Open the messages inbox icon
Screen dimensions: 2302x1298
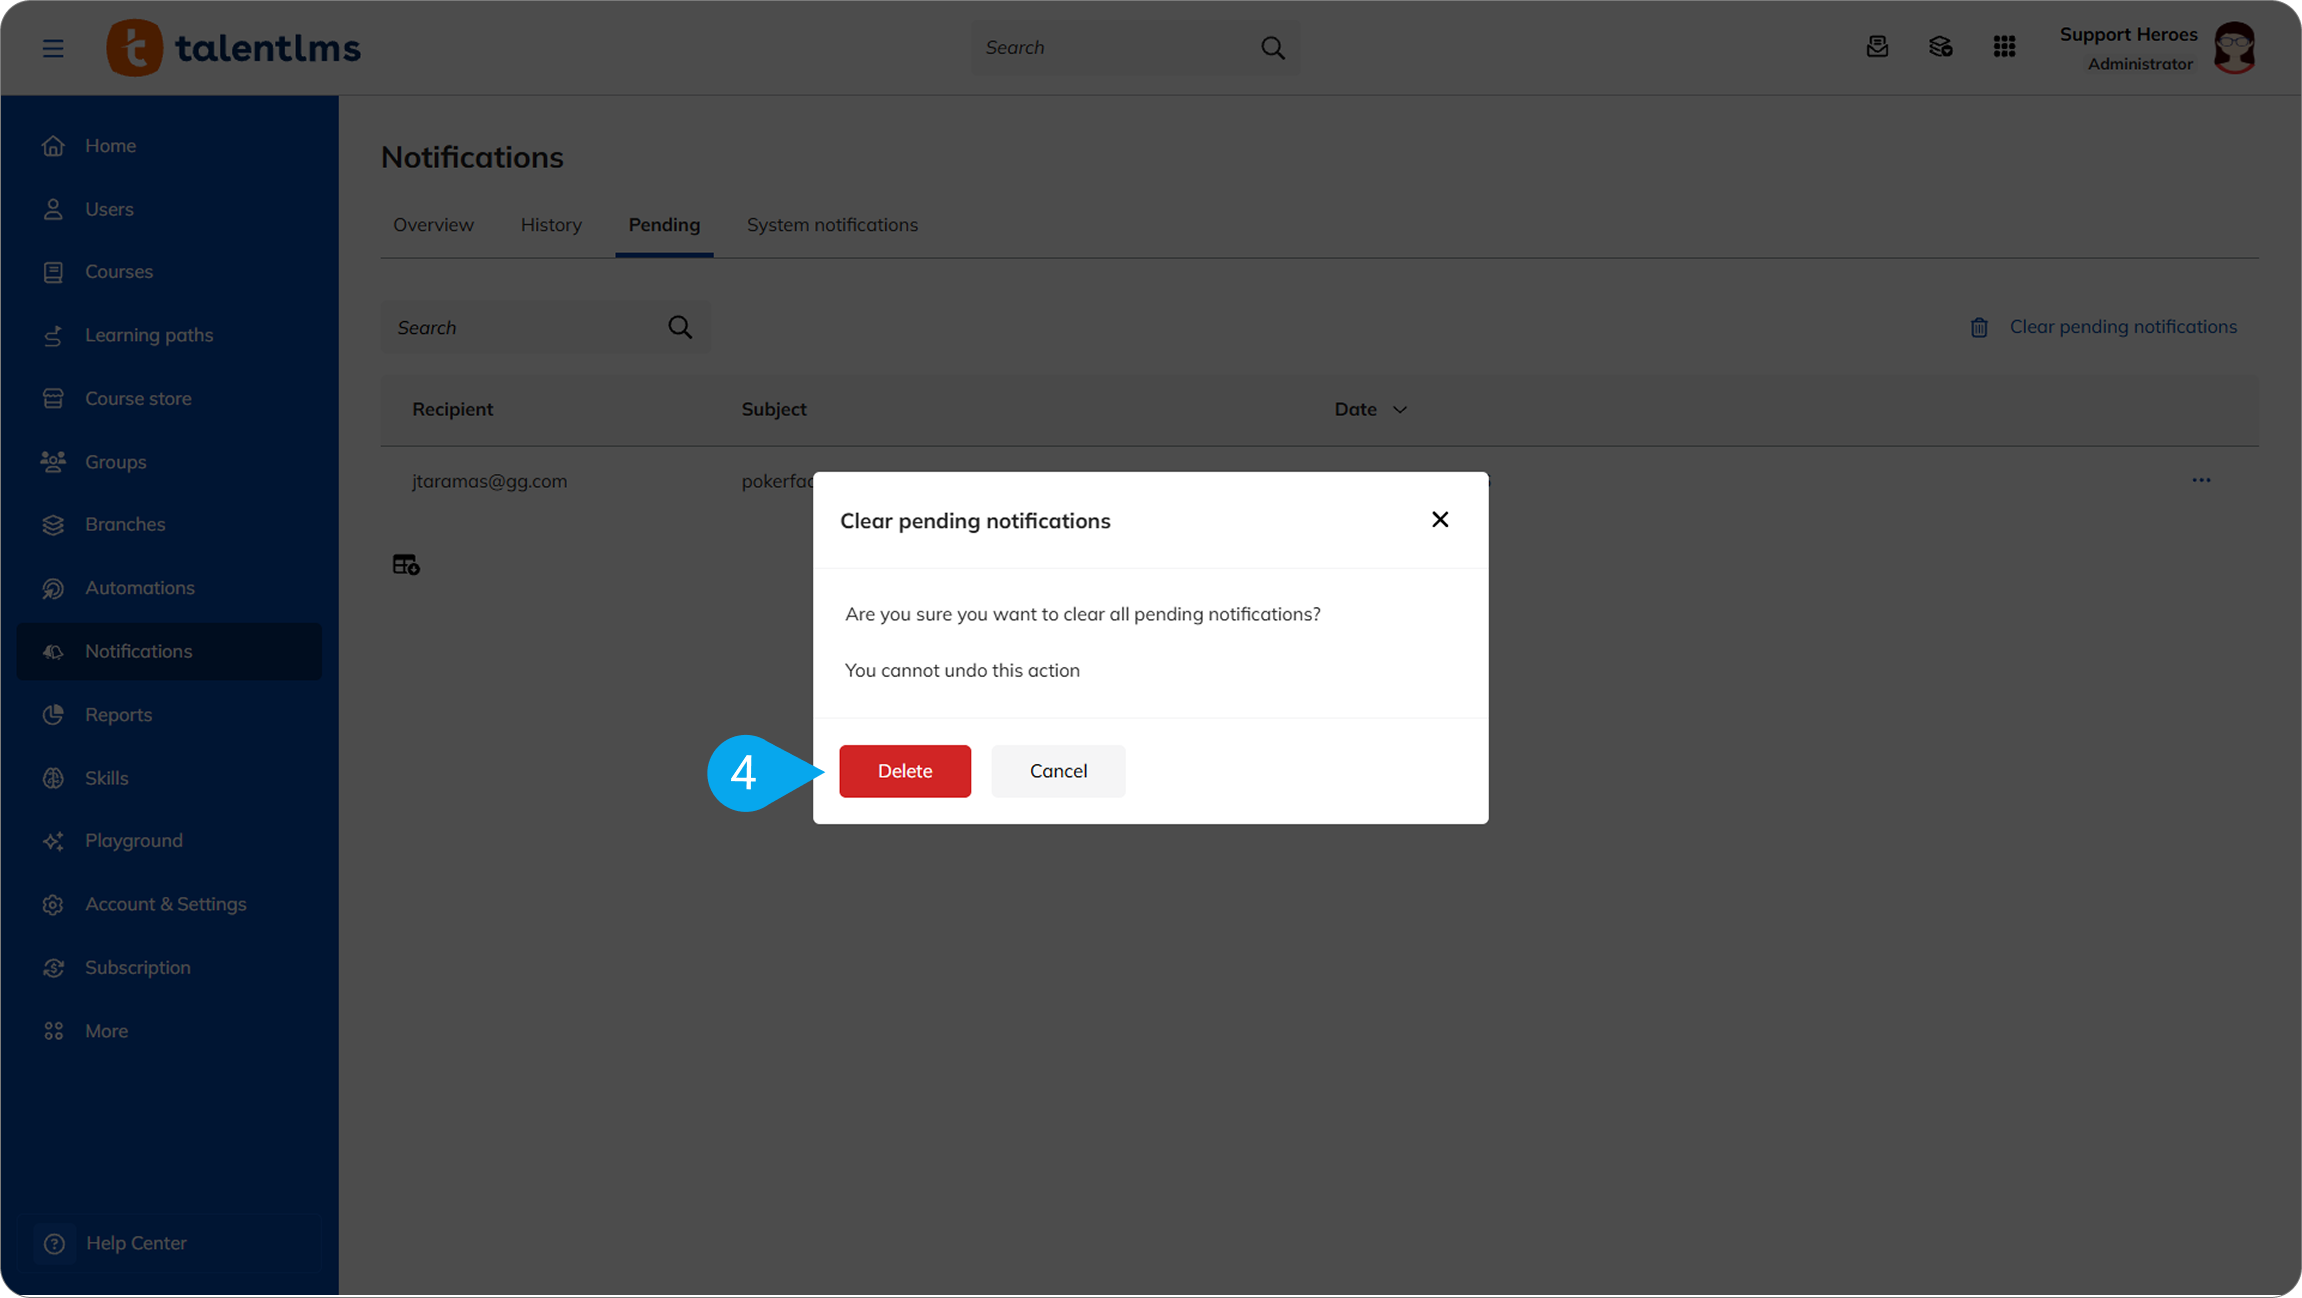click(x=1877, y=47)
